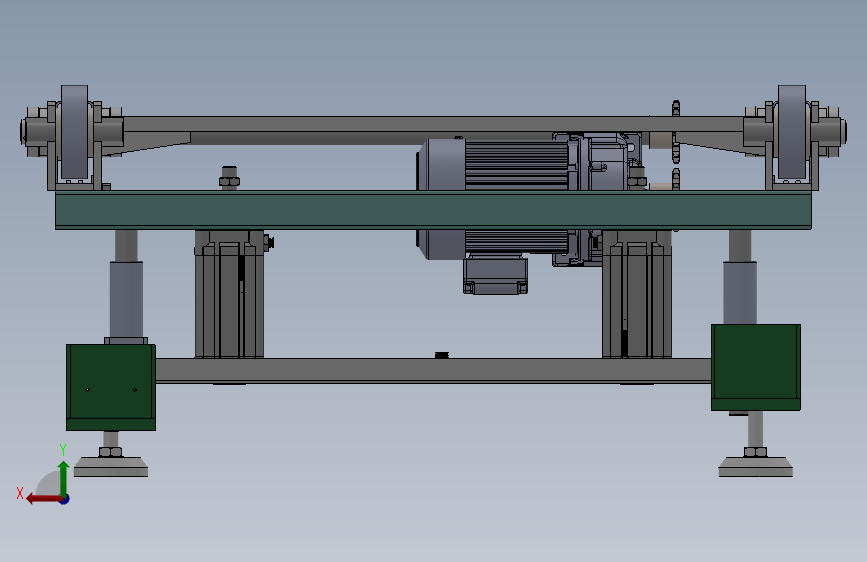Select the left leveling foot pad
The height and width of the screenshot is (562, 867).
[x=111, y=467]
